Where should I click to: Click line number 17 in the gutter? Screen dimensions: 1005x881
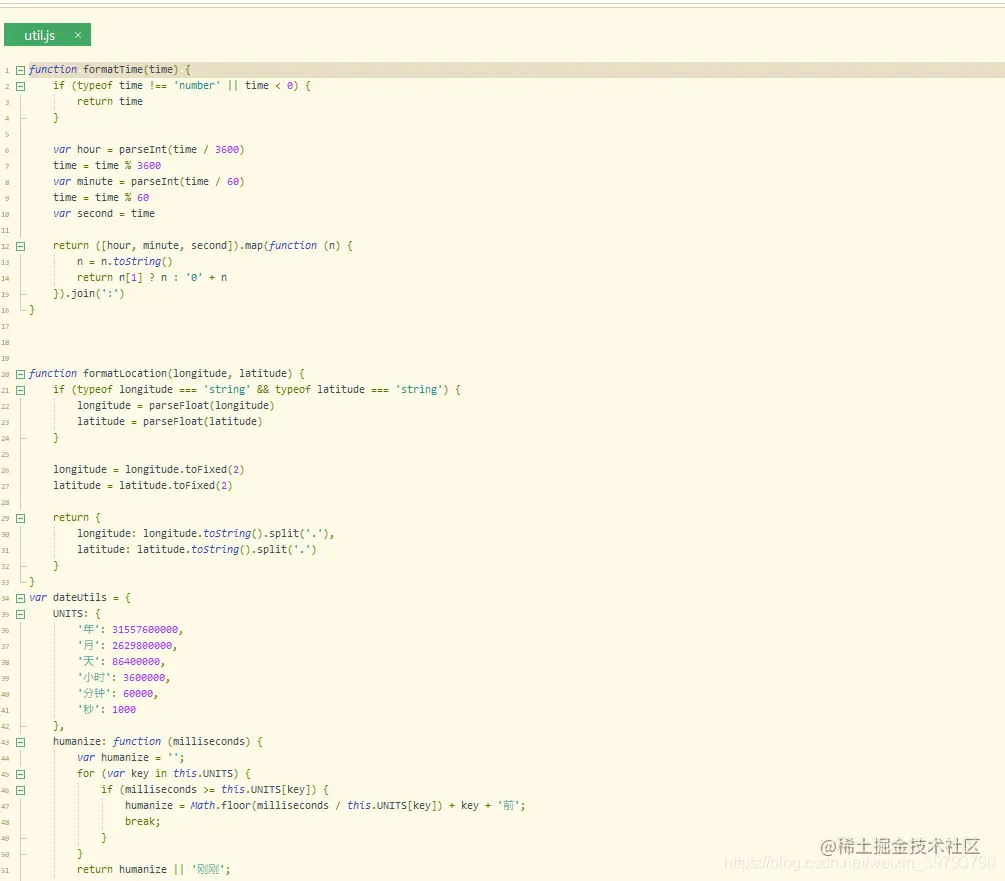click(x=5, y=327)
